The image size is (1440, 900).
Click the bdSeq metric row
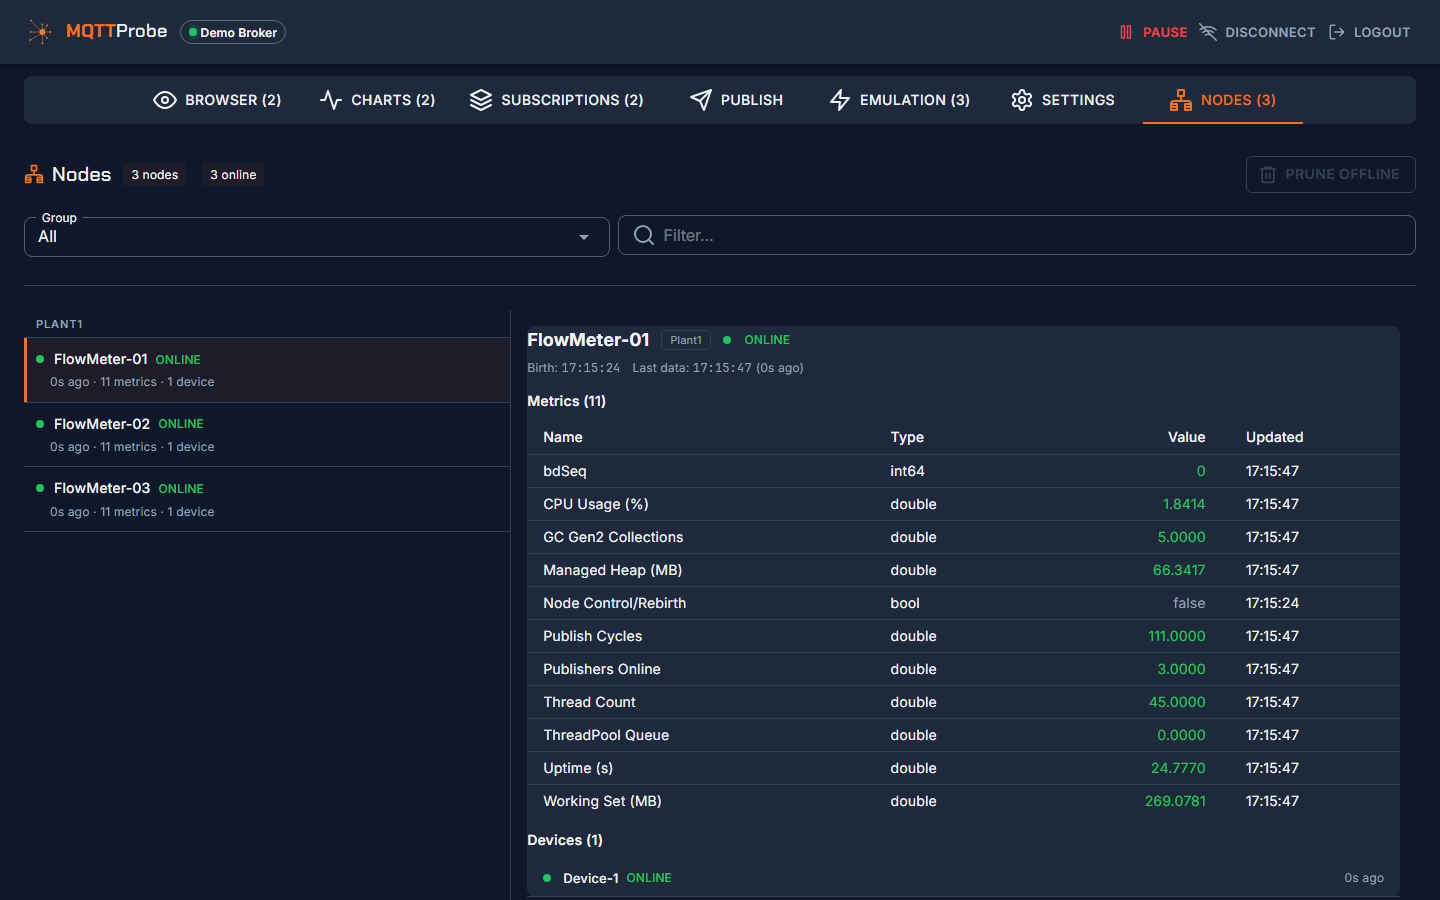coord(963,471)
